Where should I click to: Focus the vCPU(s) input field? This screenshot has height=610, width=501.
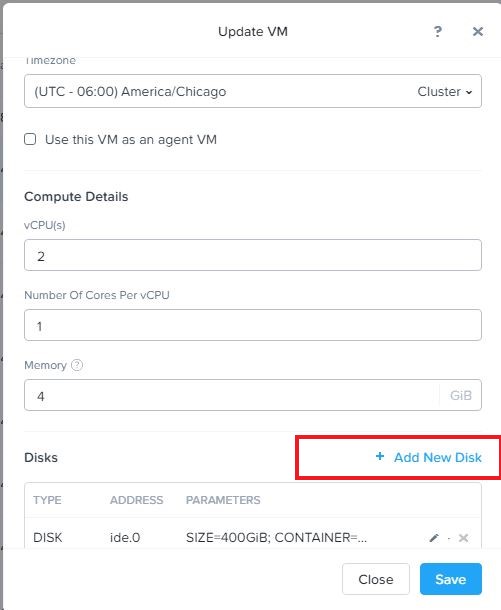(253, 255)
